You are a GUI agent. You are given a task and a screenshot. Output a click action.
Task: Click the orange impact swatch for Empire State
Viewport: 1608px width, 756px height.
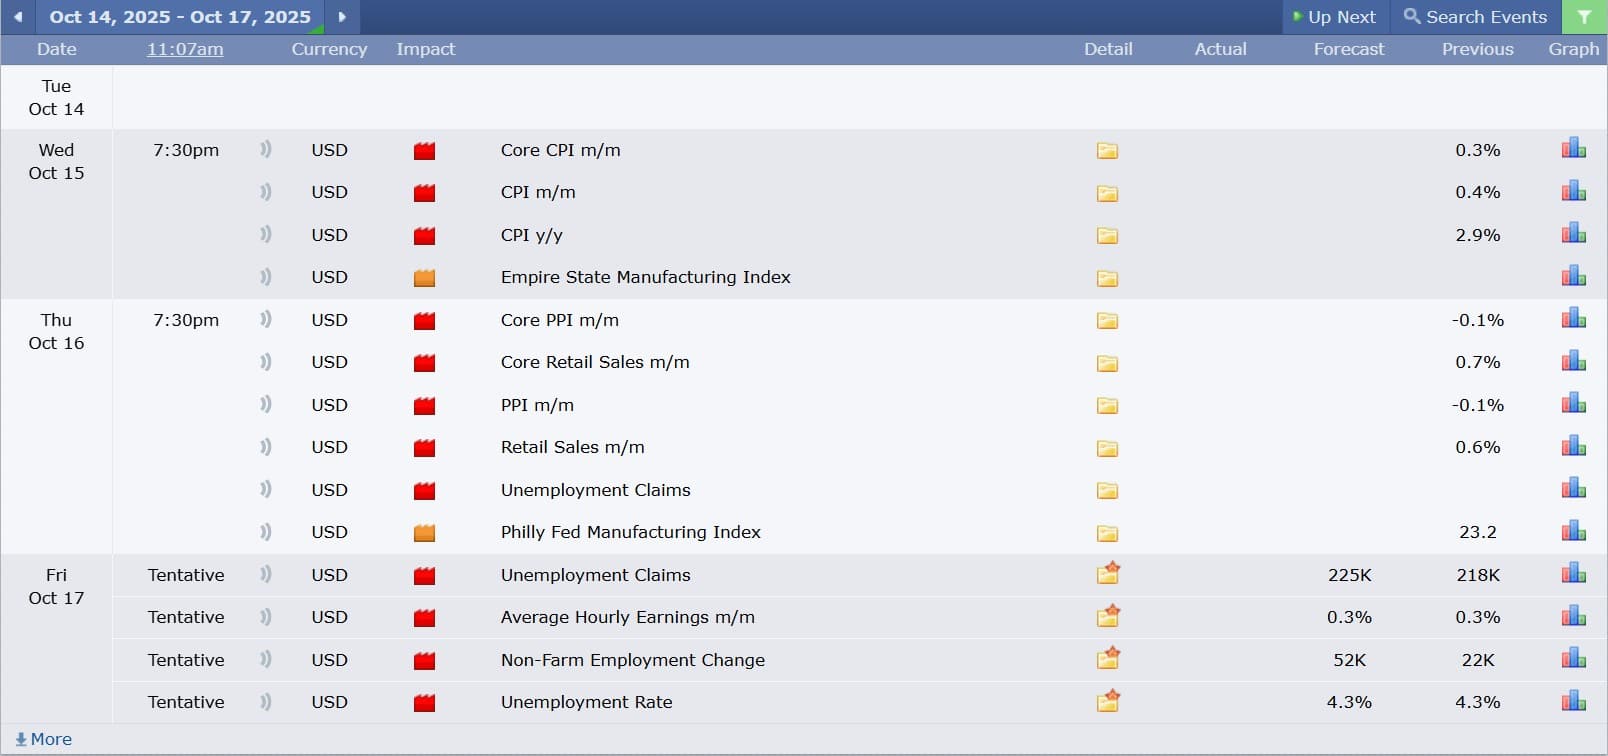point(424,278)
